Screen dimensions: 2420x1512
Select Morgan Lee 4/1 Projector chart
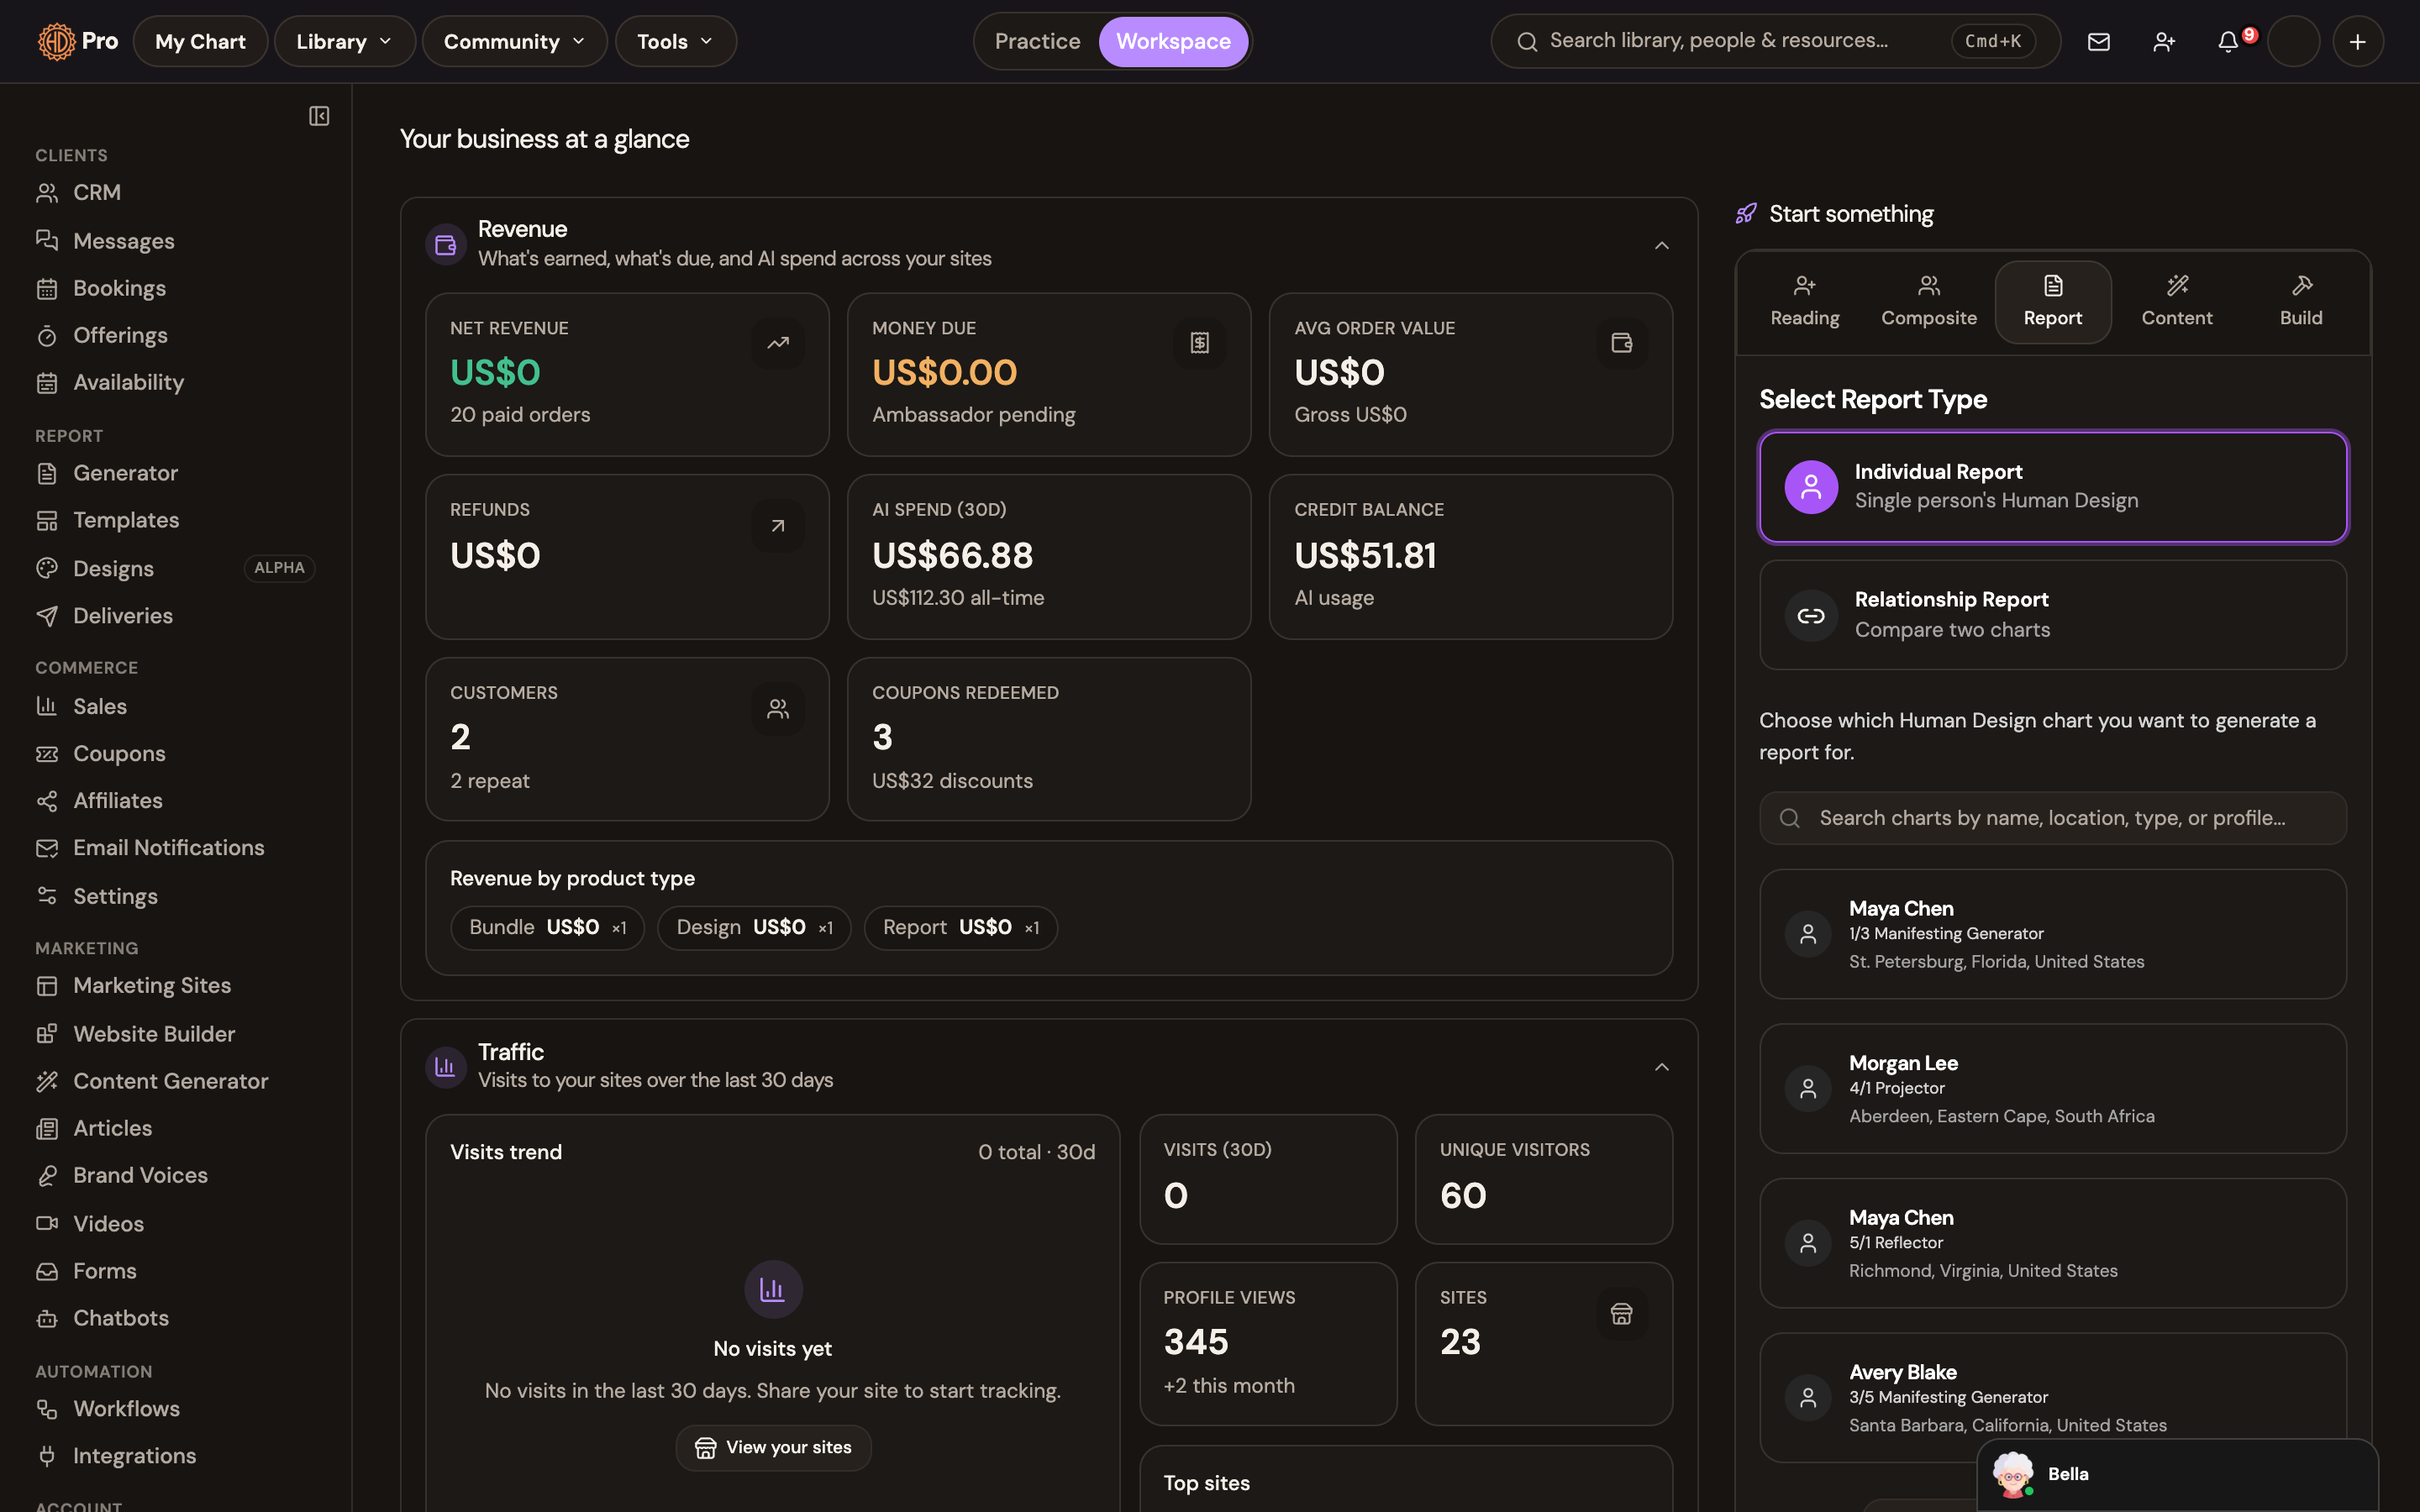(x=2053, y=1089)
